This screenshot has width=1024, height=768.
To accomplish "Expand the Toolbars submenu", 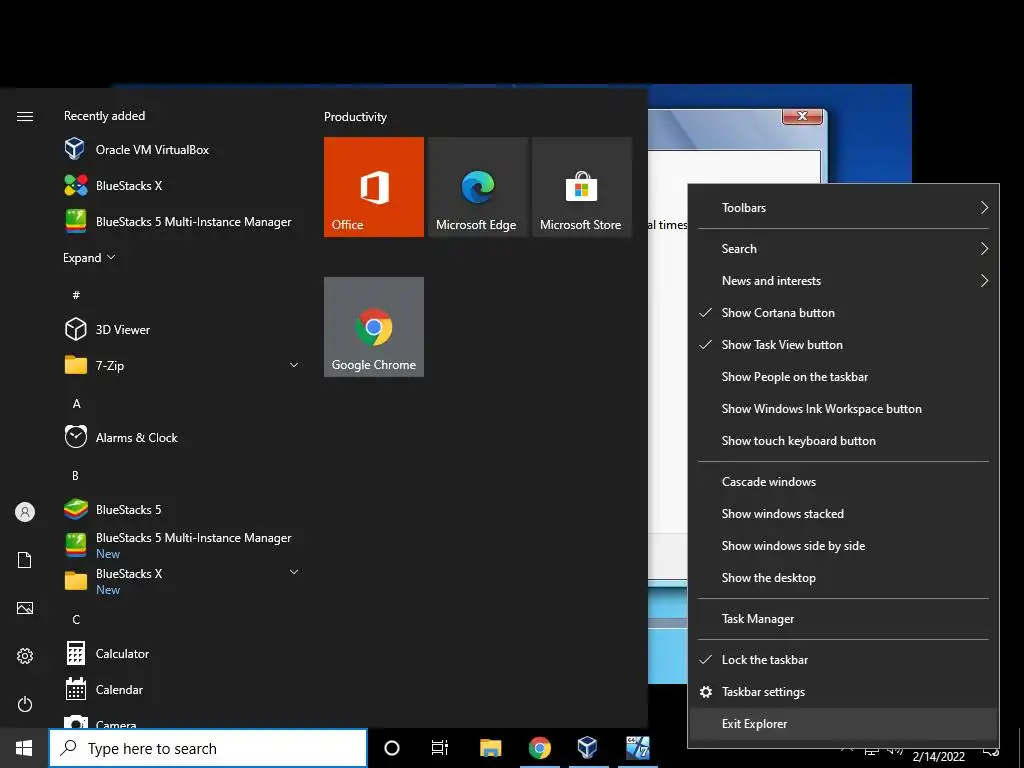I will coord(843,208).
